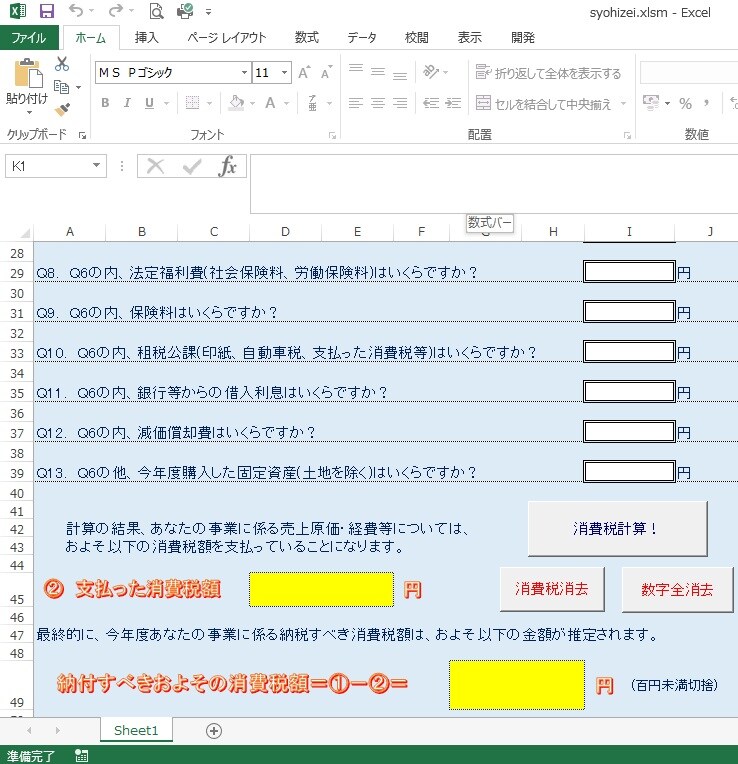Toggle merge and center セルを結合して中央揃え
Image resolution: width=738 pixels, height=764 pixels.
click(x=544, y=103)
